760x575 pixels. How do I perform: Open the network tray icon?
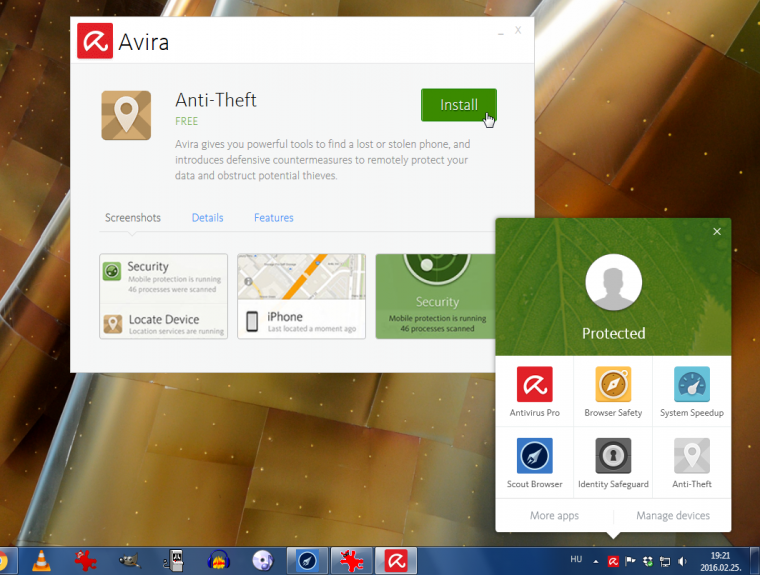coord(665,561)
